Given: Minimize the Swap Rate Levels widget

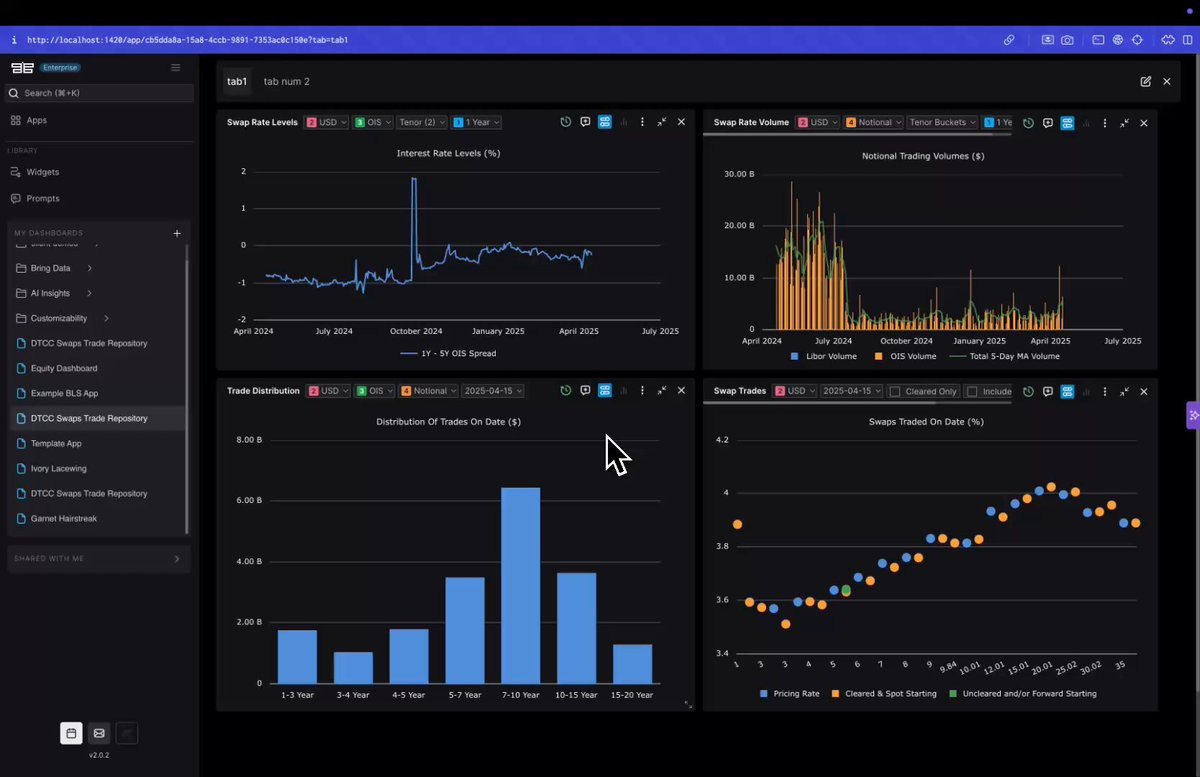Looking at the screenshot, I should tap(662, 122).
